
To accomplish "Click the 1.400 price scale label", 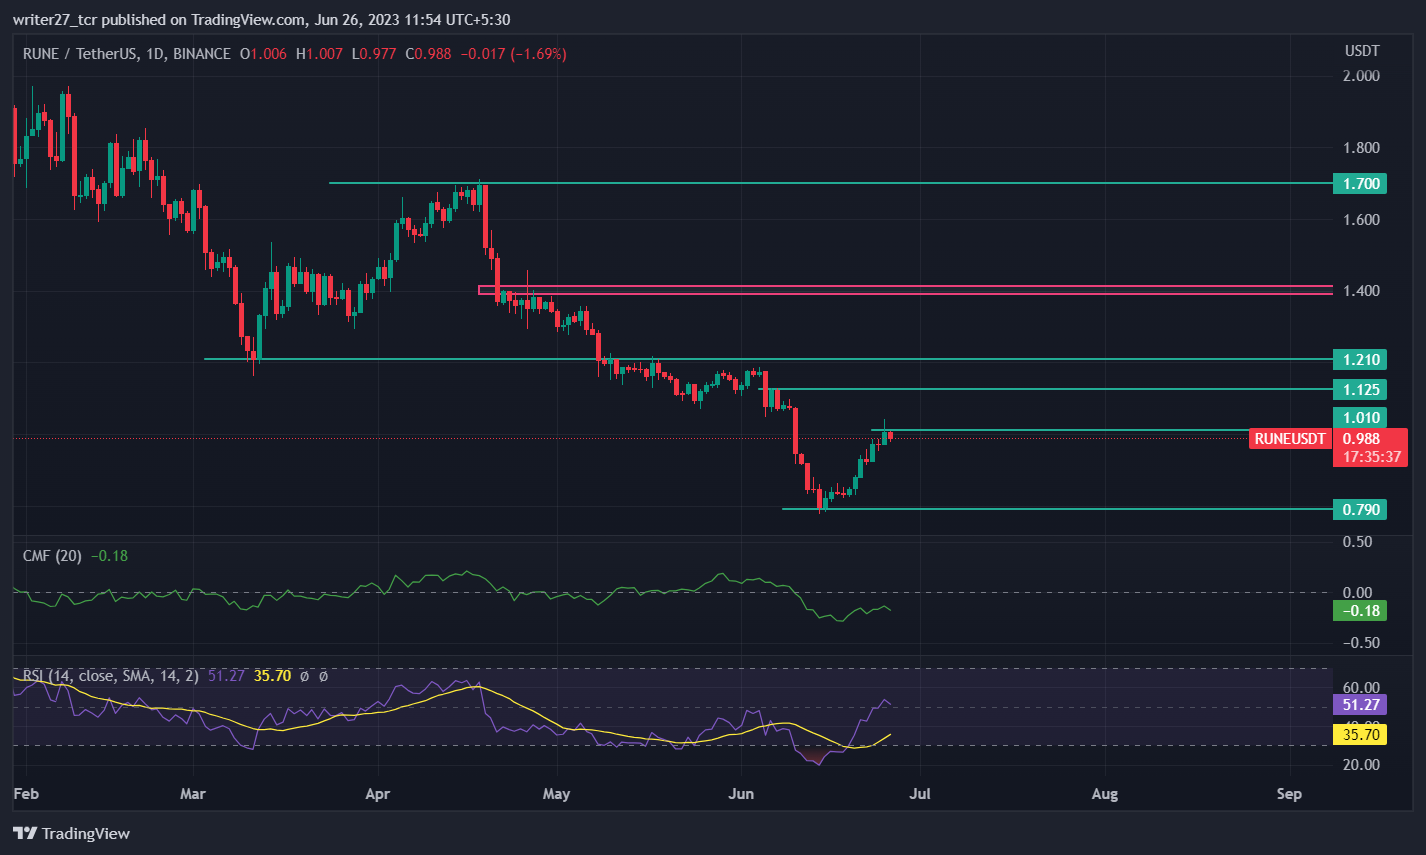I will click(1361, 291).
